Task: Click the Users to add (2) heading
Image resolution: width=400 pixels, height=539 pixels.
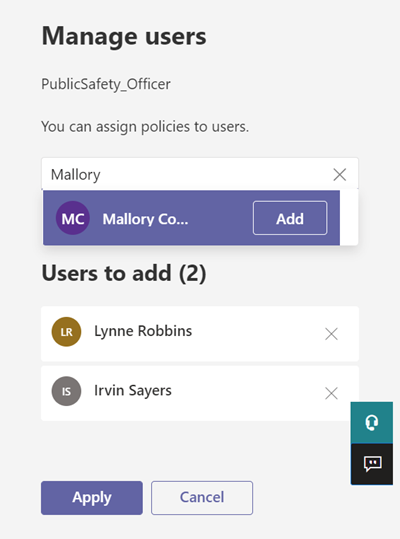Action: [124, 273]
